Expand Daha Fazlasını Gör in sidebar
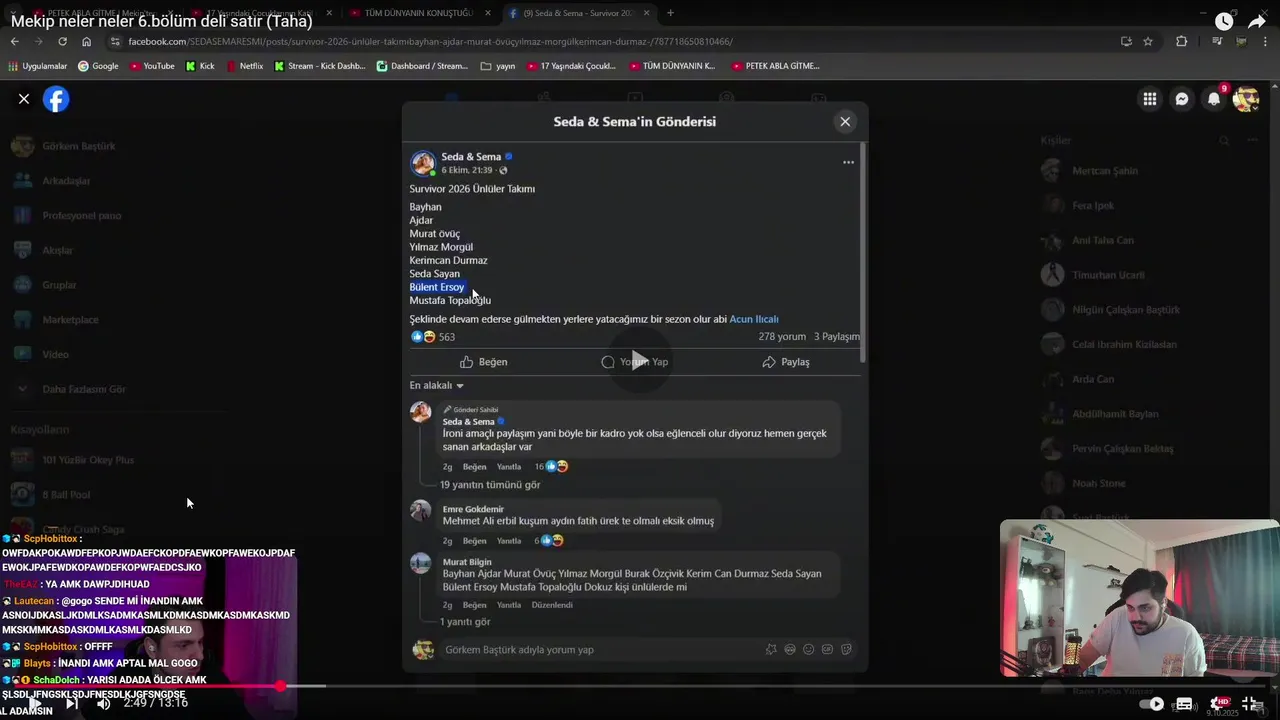This screenshot has height=720, width=1280. [70, 389]
